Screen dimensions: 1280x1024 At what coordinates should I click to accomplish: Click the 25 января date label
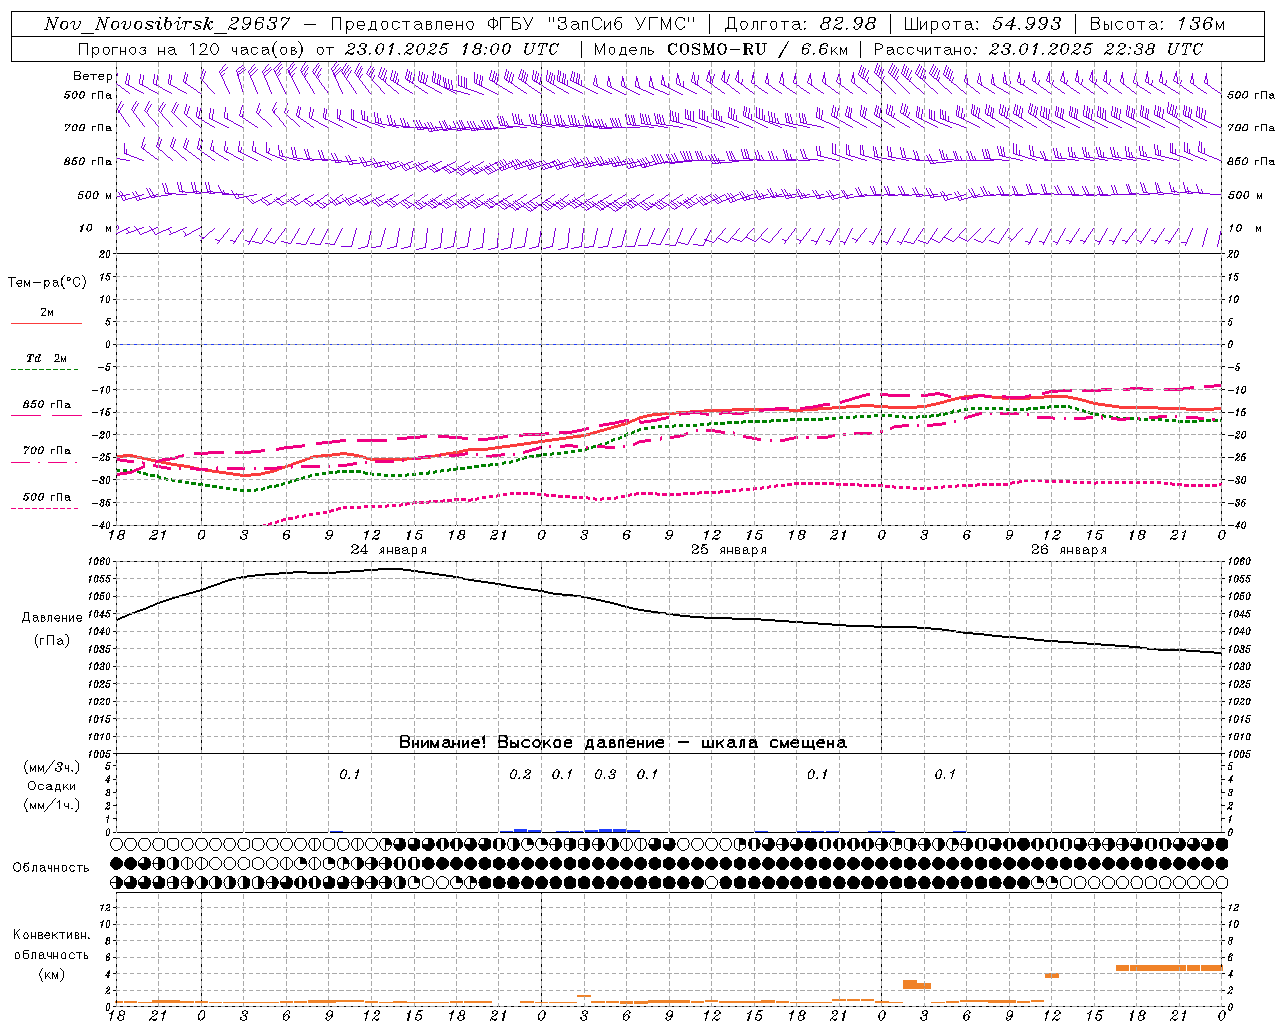[x=728, y=550]
